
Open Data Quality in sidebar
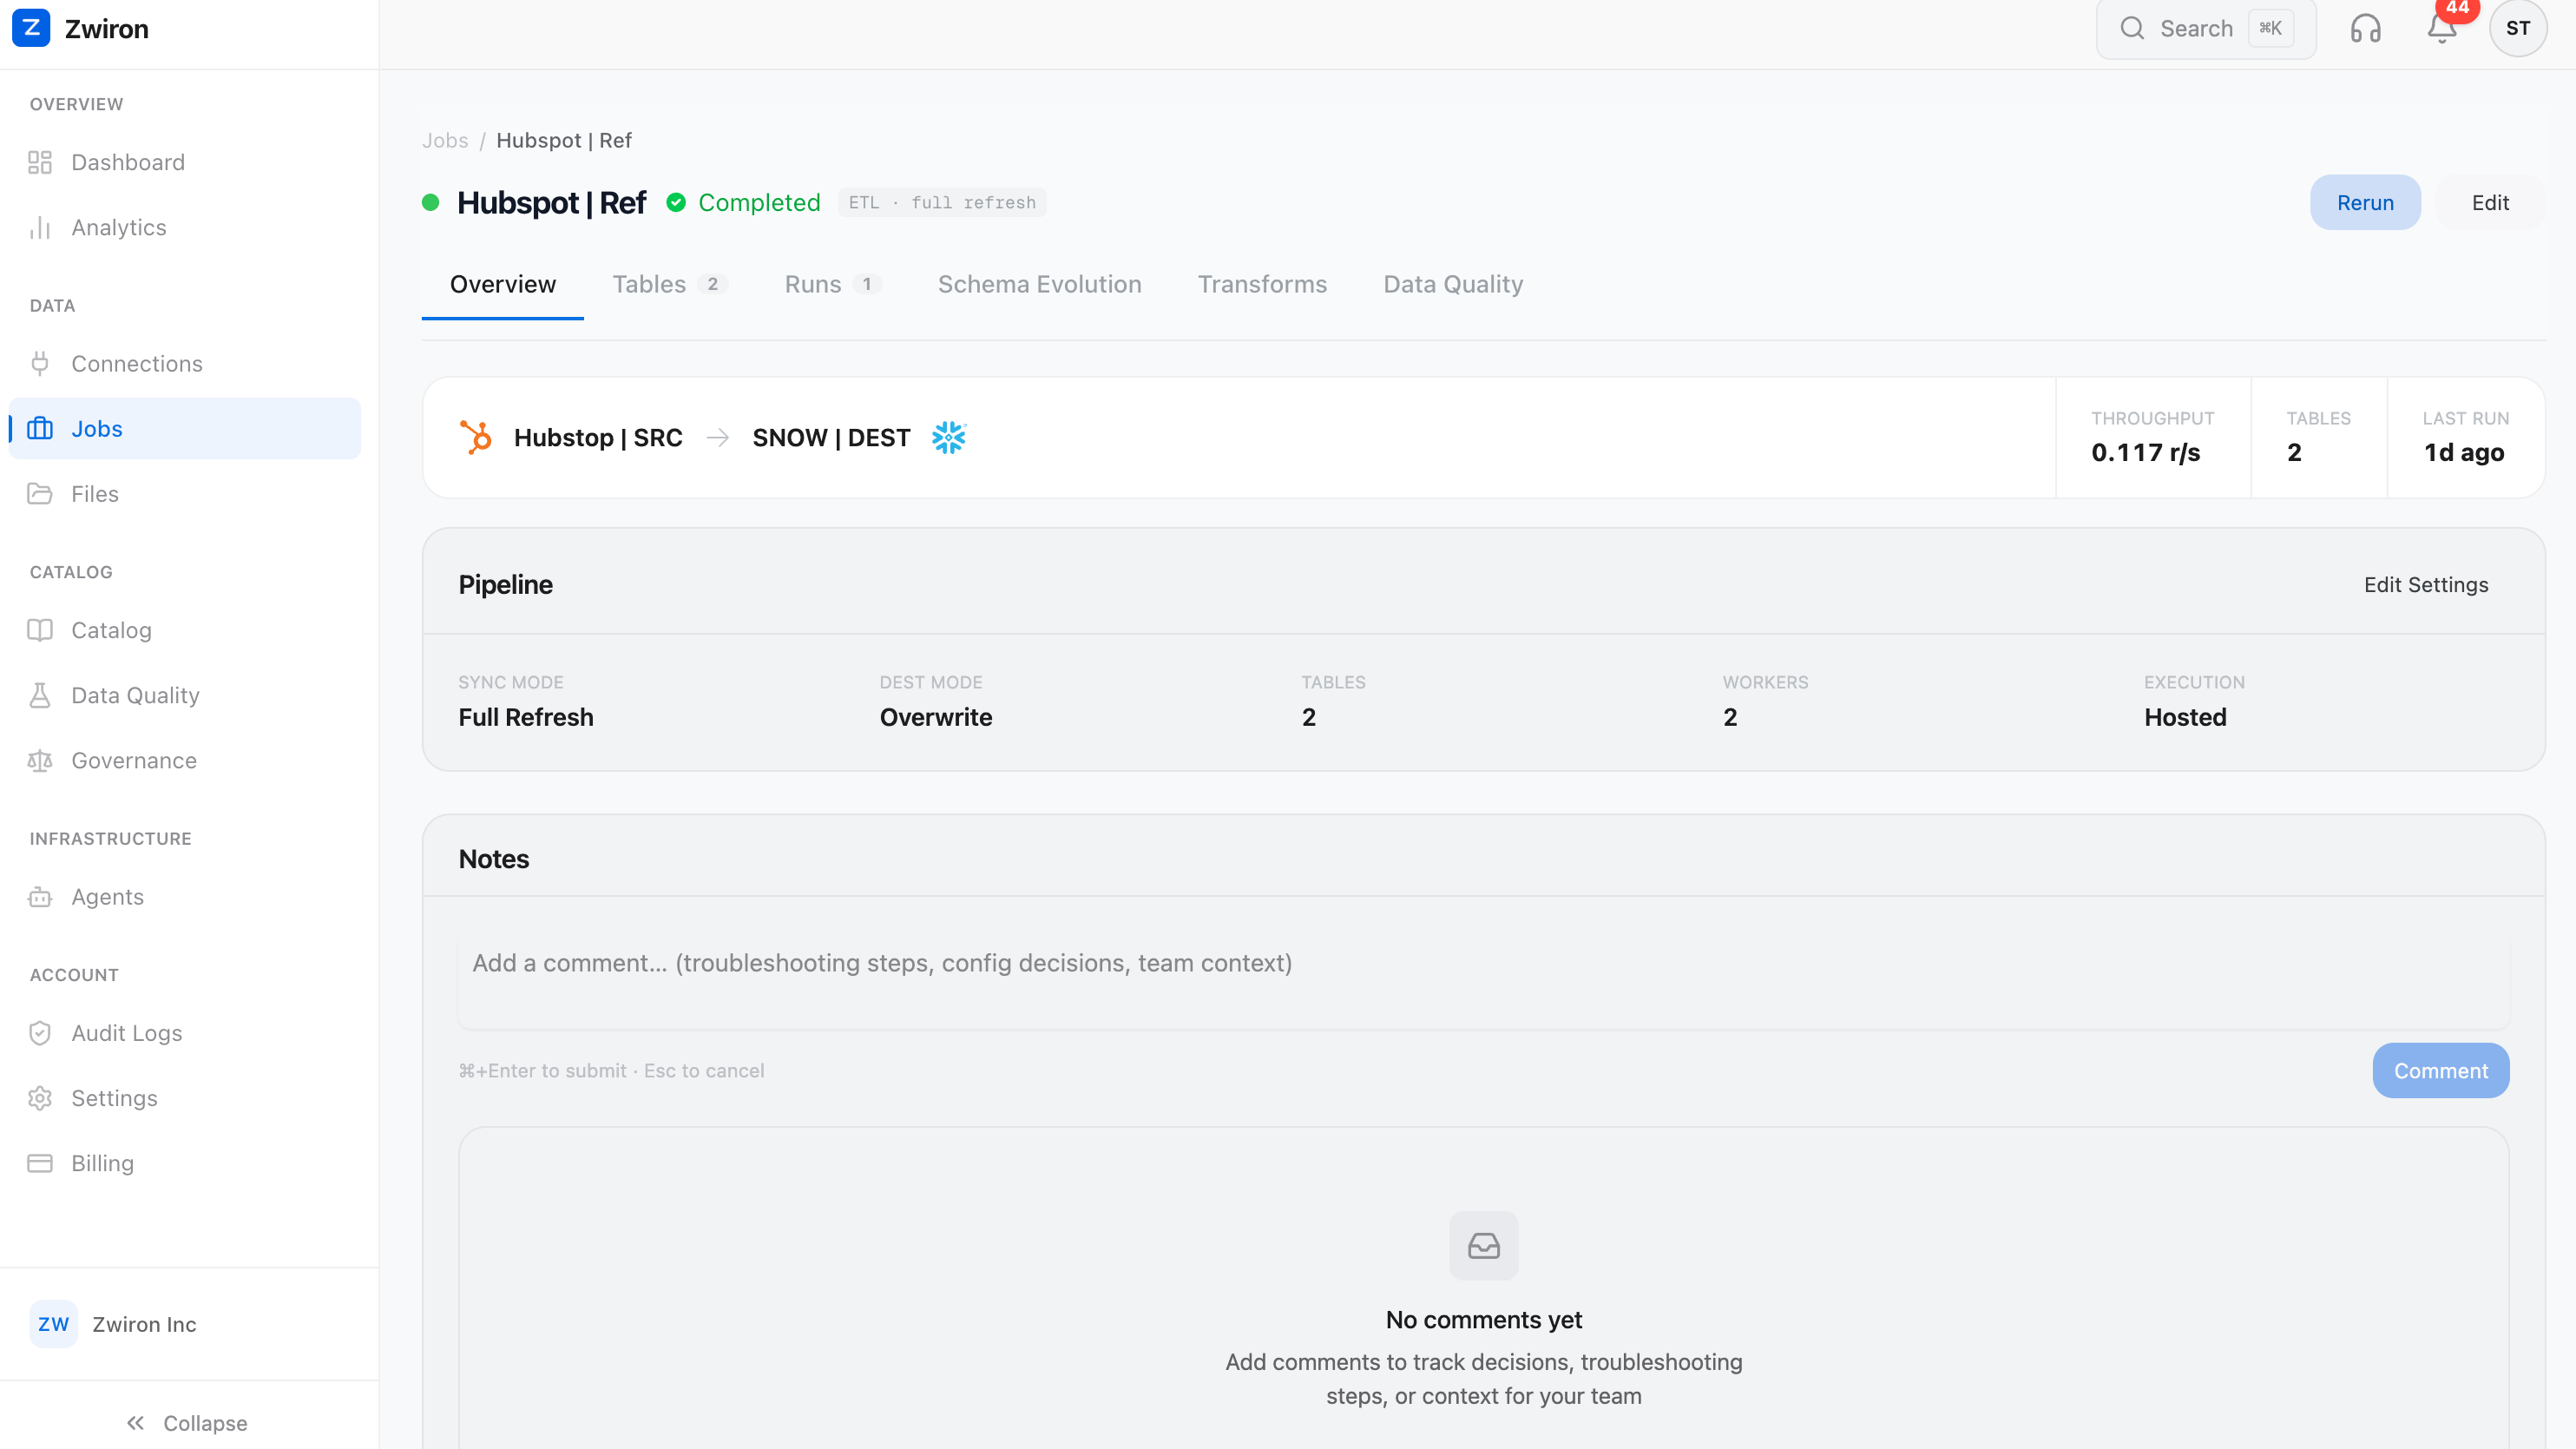[185, 695]
